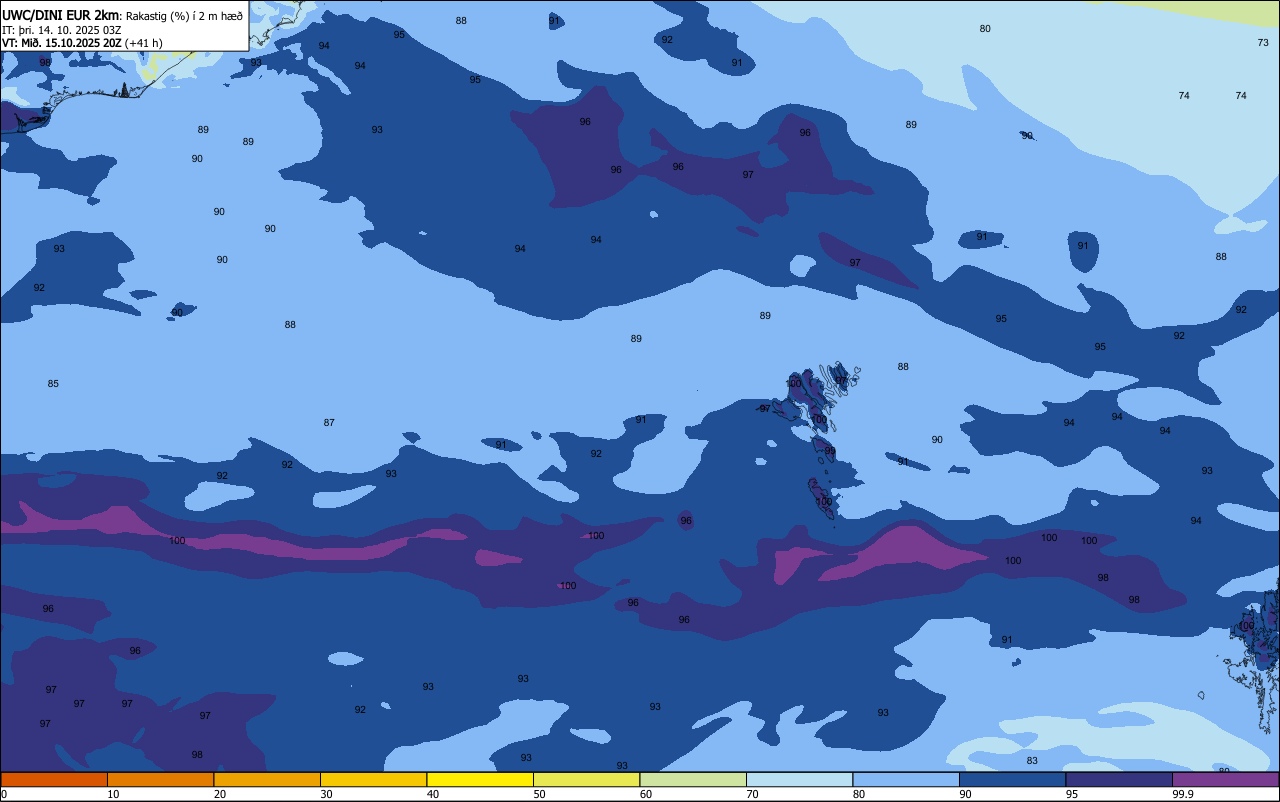This screenshot has height=802, width=1280.
Task: Select the indigo 95–99.9 legend swatch
Action: (1119, 779)
